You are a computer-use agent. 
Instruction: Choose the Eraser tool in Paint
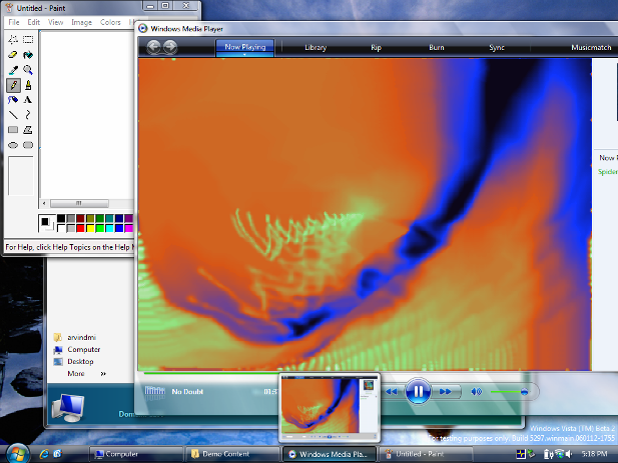coord(13,55)
